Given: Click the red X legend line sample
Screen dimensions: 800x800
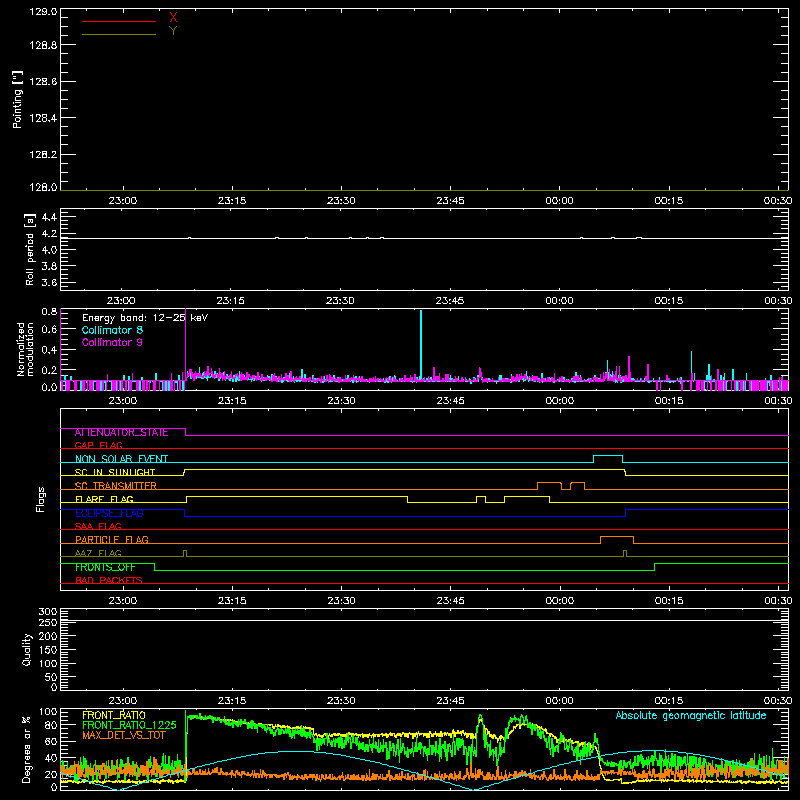Looking at the screenshot, I should 119,21.
